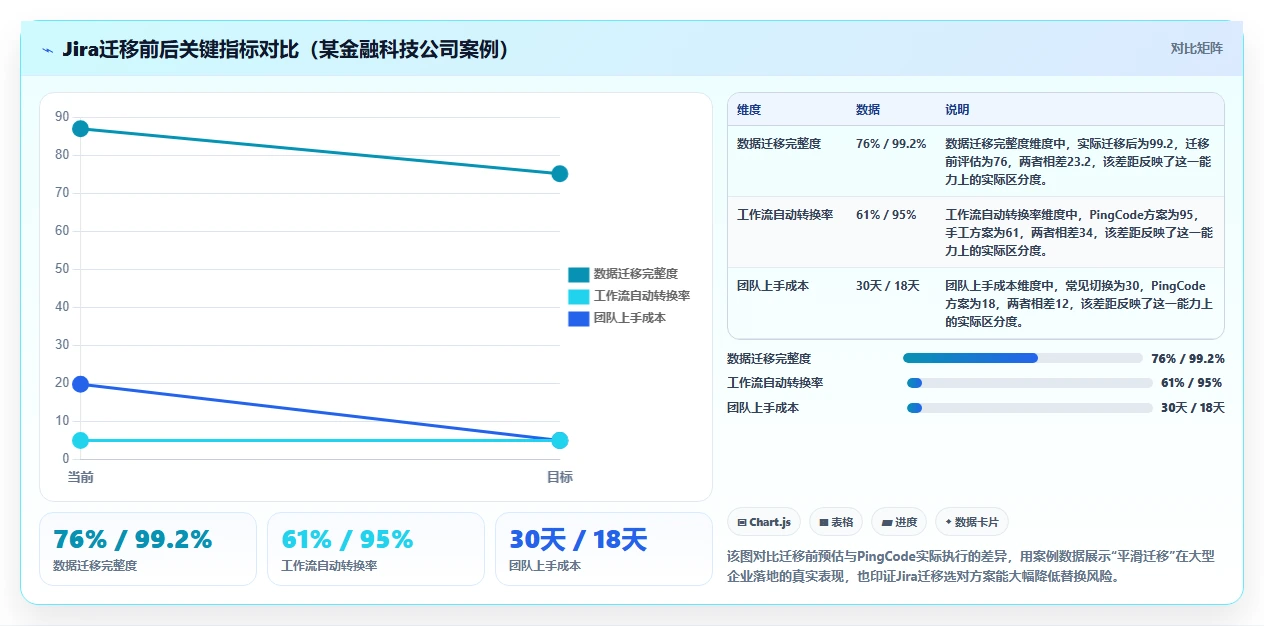Click the 工作流自动转换率 legend color box

click(x=579, y=296)
